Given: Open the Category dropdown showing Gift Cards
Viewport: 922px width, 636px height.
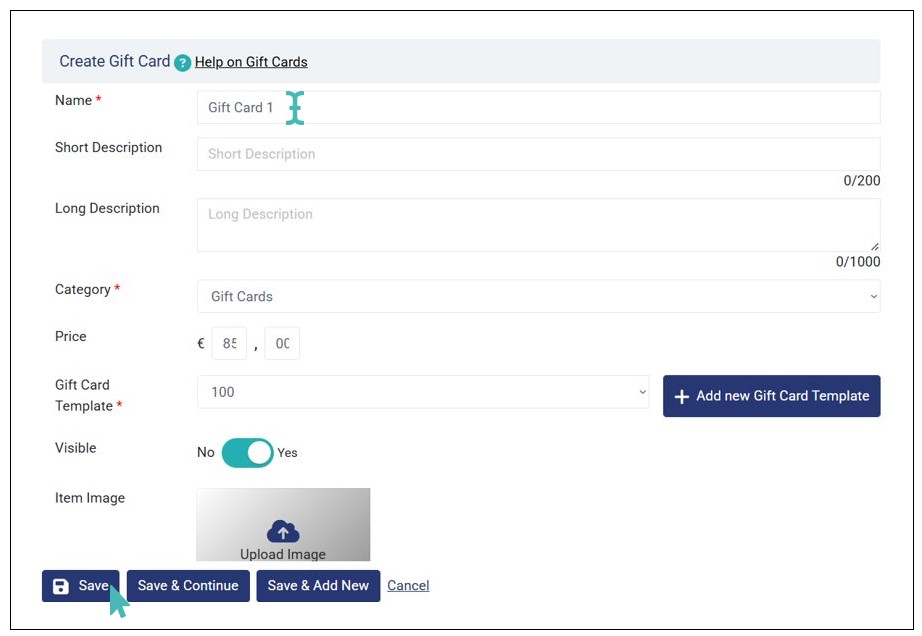Looking at the screenshot, I should coord(538,296).
